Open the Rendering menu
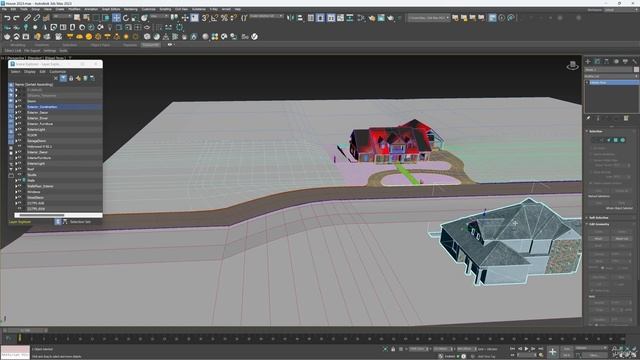Screen dimensions: 640x360 131,9
